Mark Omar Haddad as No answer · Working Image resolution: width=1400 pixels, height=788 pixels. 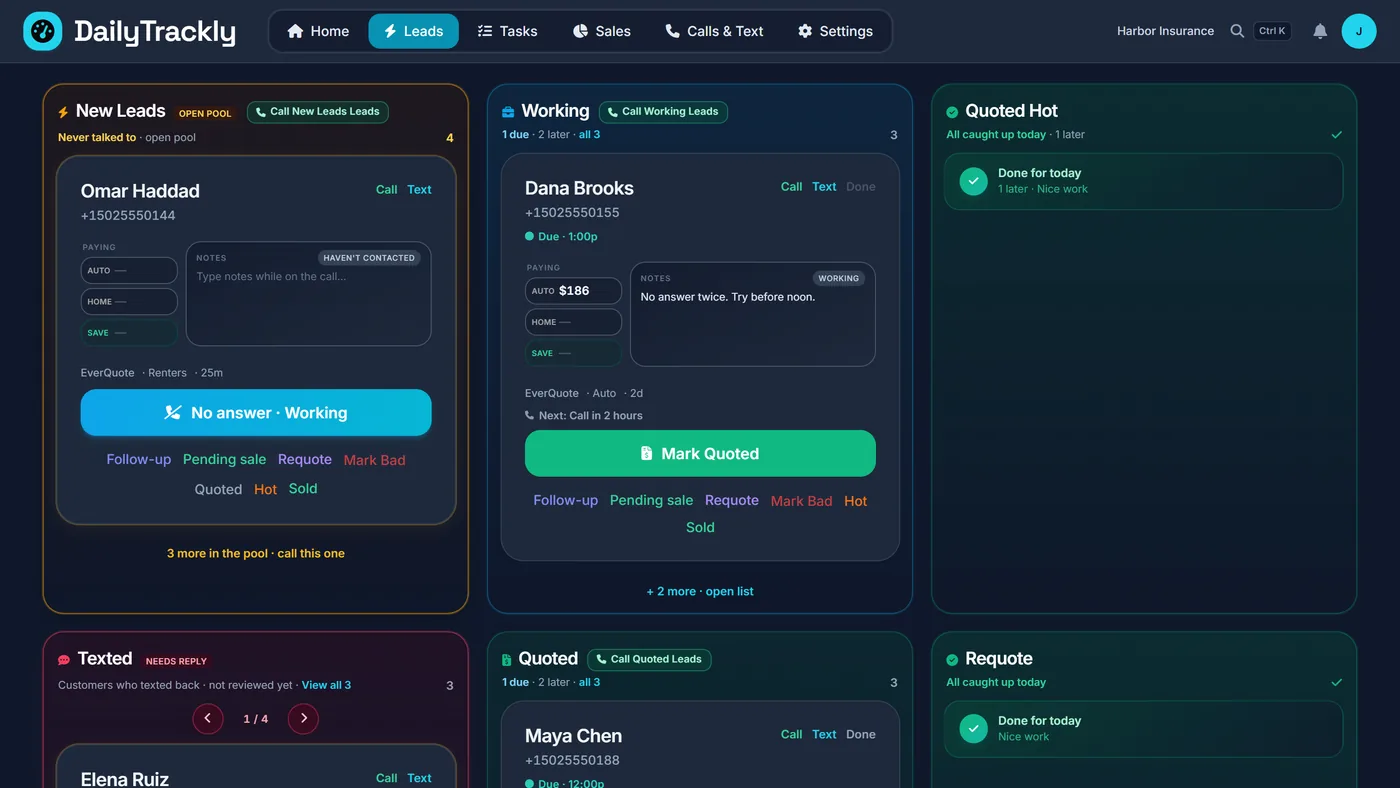pyautogui.click(x=256, y=413)
